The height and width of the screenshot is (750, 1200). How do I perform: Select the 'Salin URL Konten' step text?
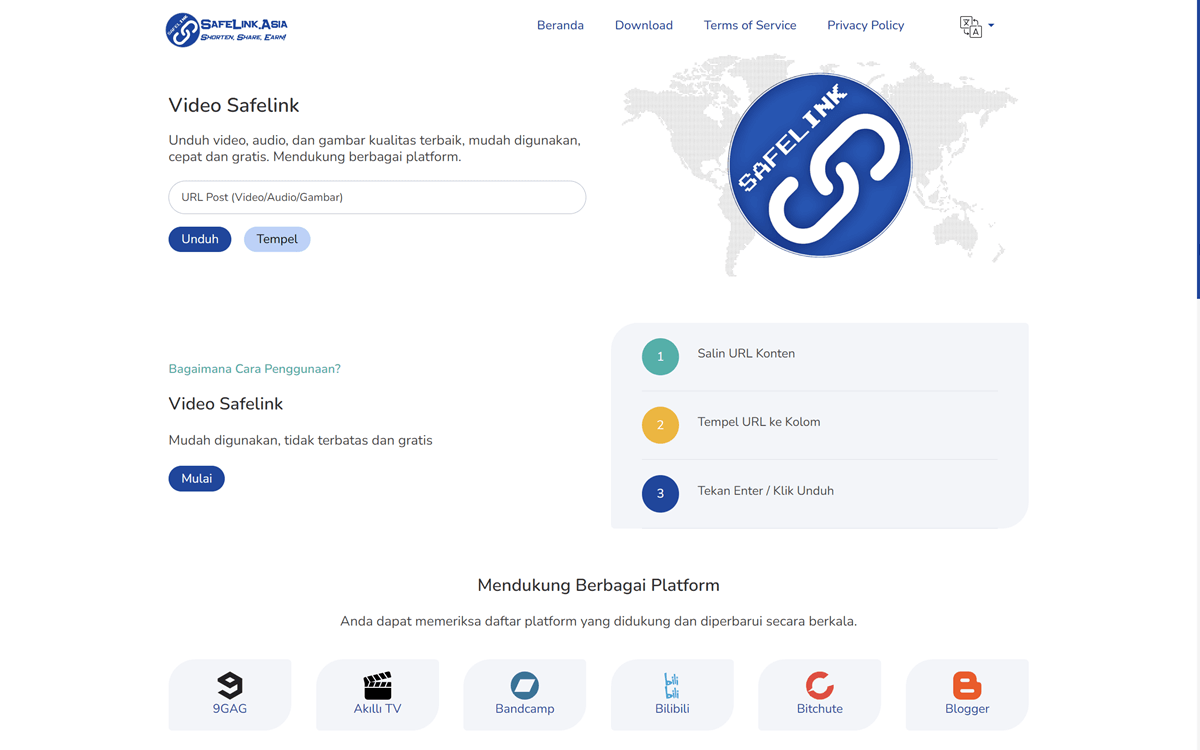point(746,353)
